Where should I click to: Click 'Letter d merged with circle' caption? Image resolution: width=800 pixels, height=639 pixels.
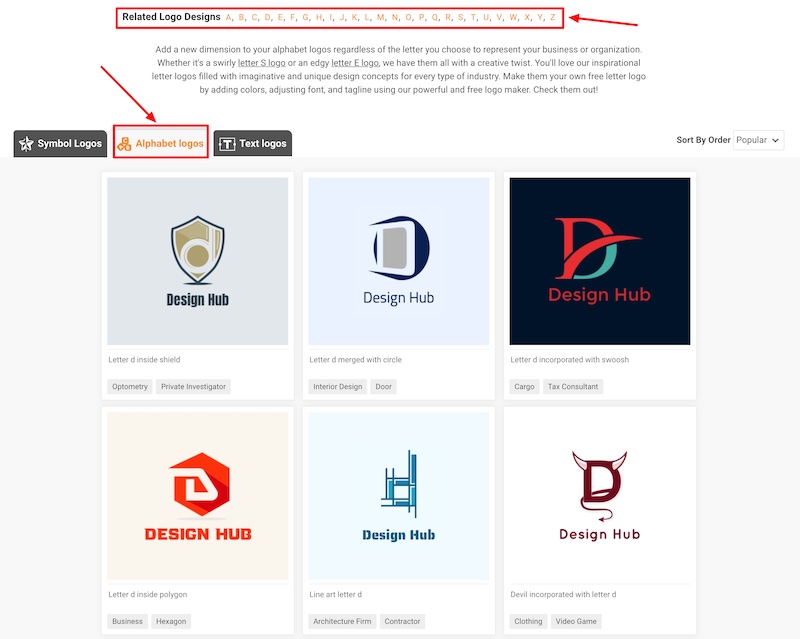pyautogui.click(x=355, y=360)
